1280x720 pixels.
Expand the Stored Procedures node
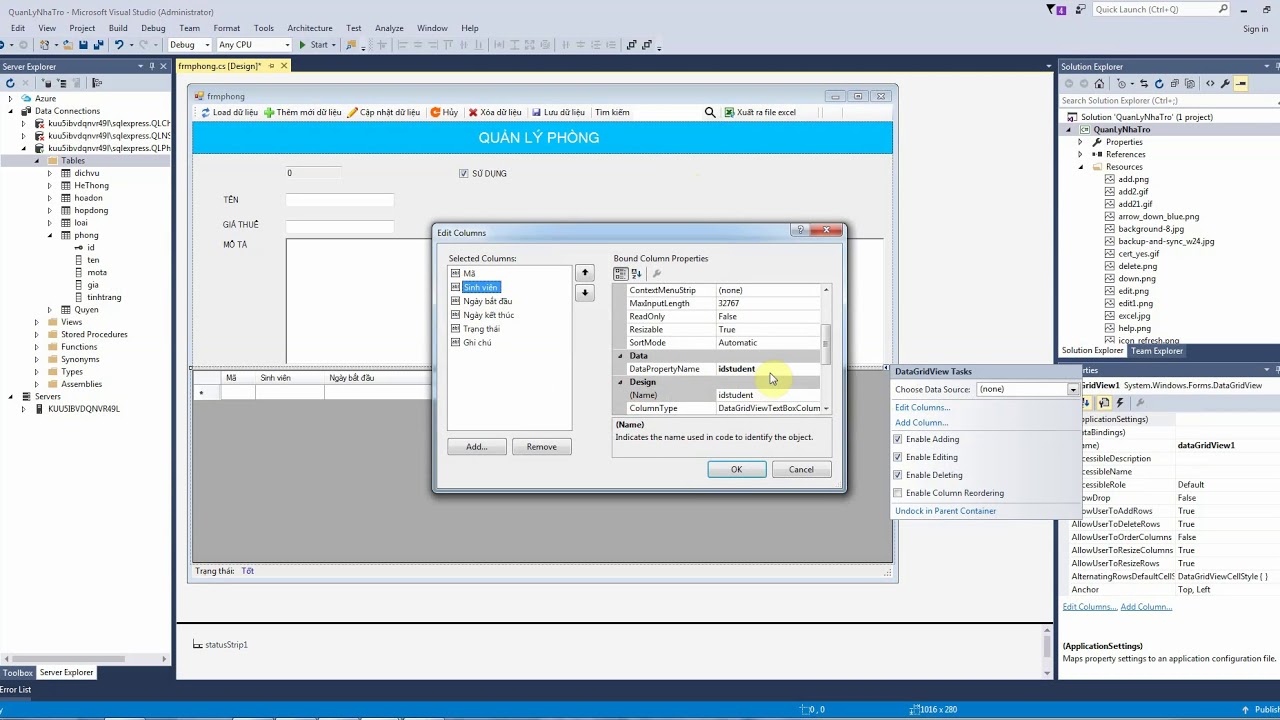click(37, 334)
